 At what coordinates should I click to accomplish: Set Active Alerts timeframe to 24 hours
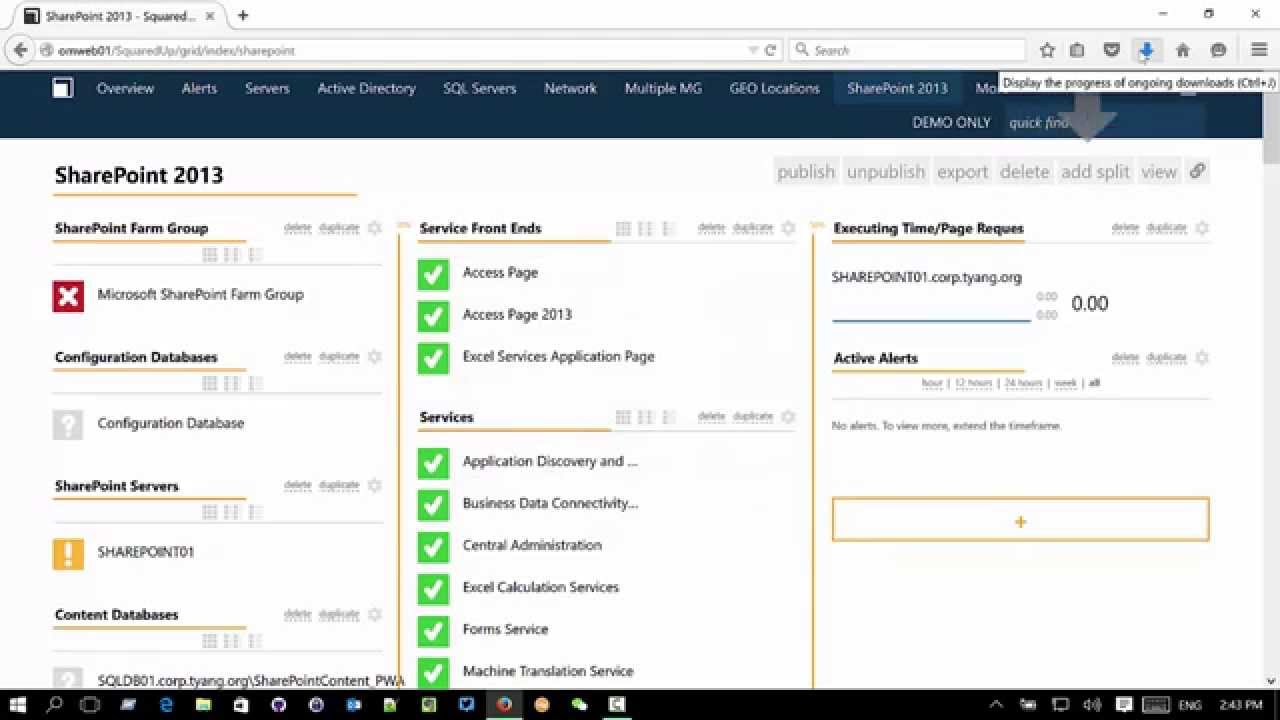pos(1023,383)
